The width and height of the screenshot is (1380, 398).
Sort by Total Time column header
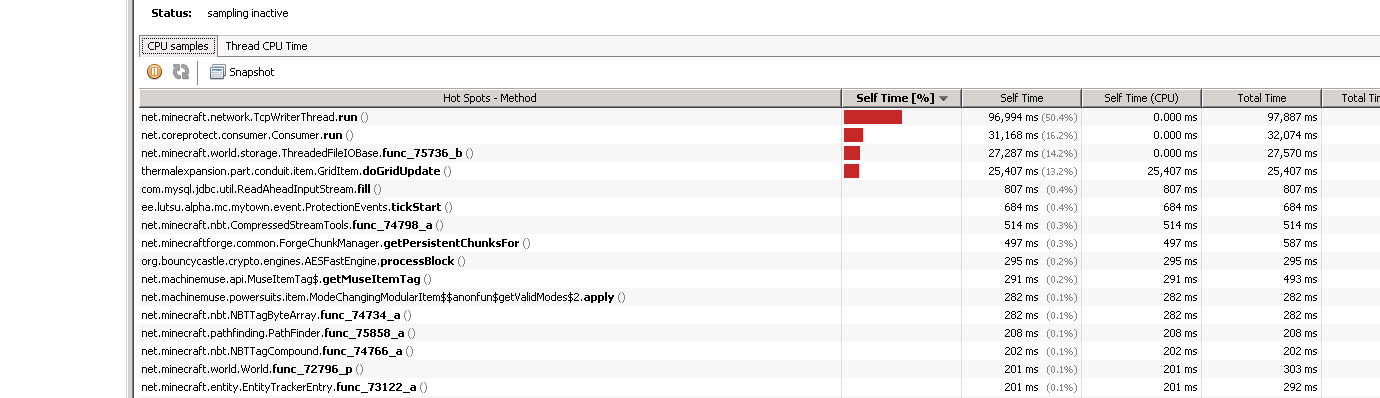point(1261,98)
